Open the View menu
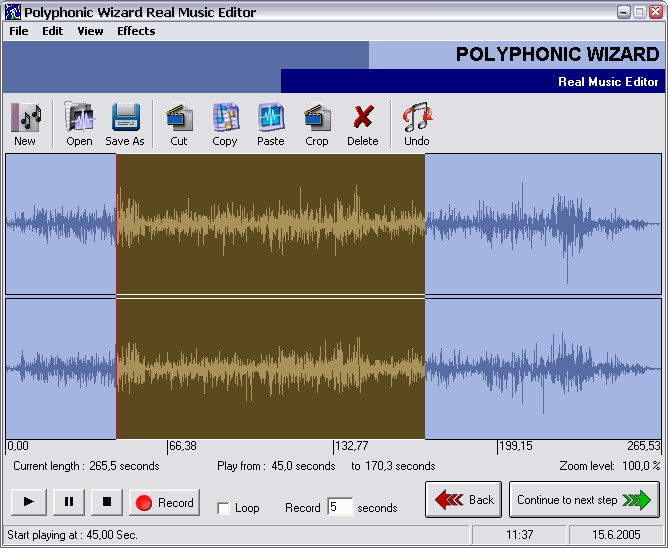Screen dimensions: 668x548 pos(90,31)
